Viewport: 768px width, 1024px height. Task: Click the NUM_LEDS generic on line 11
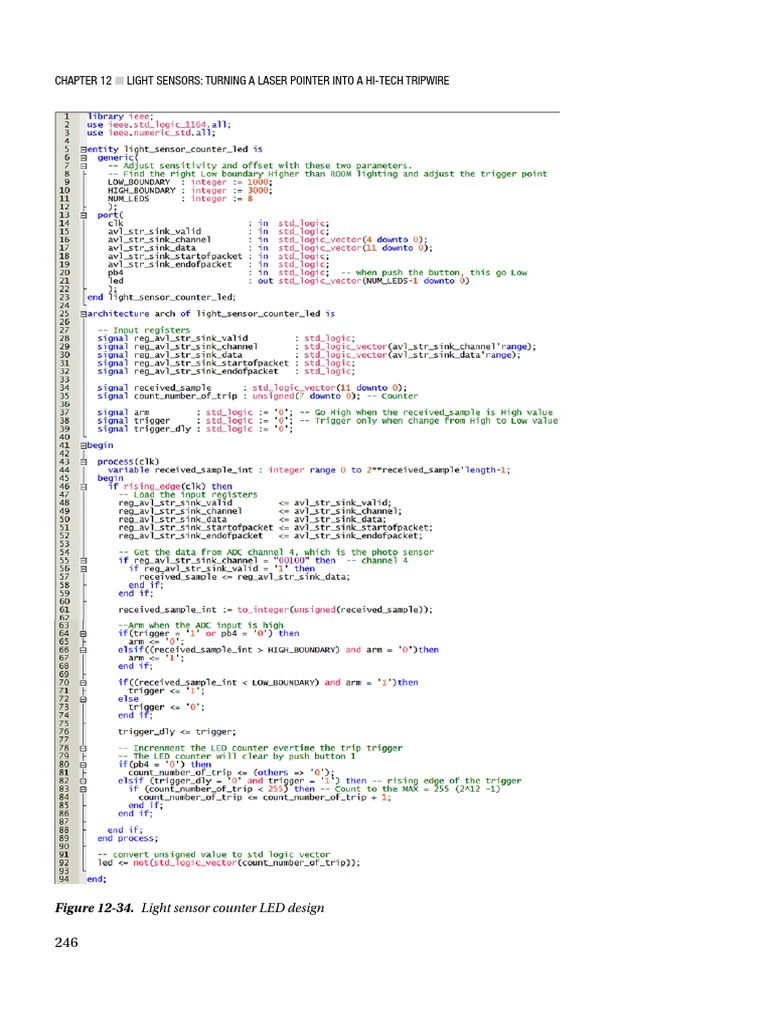(128, 198)
